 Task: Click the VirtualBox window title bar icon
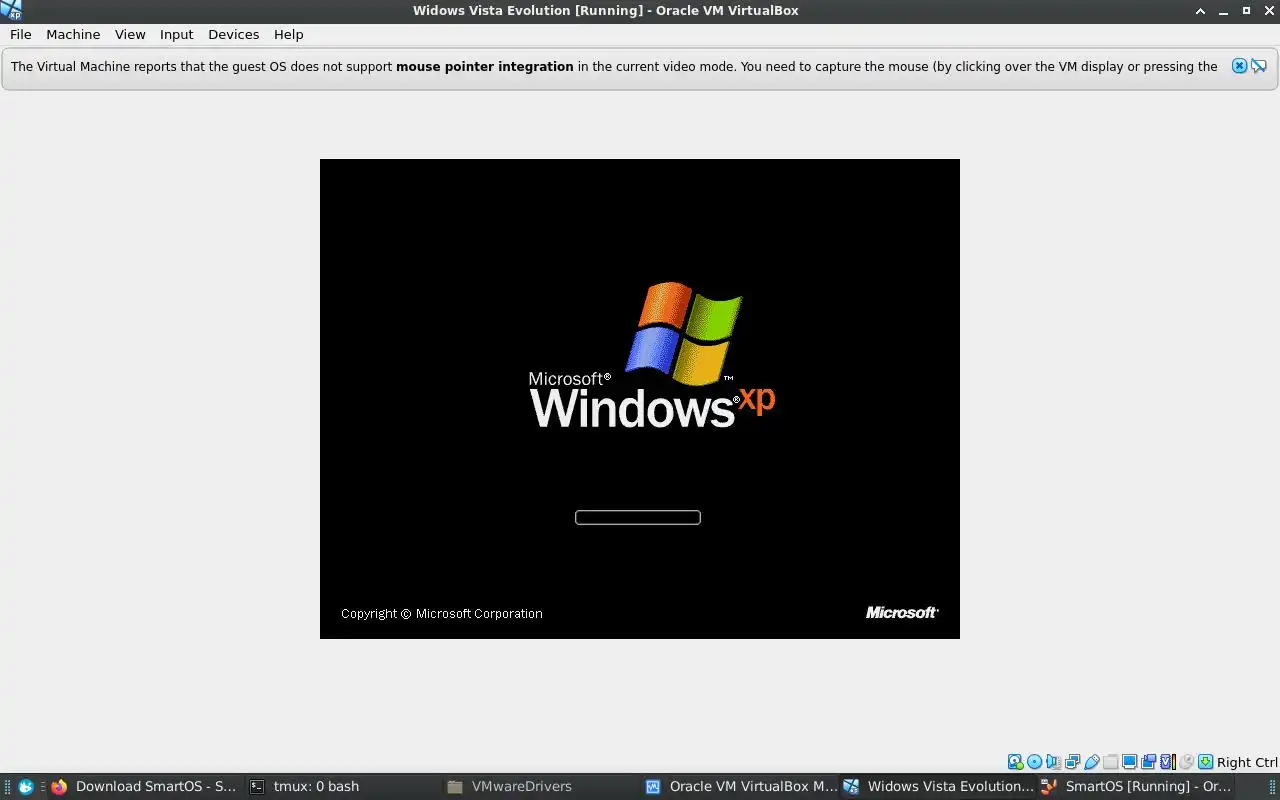11,10
